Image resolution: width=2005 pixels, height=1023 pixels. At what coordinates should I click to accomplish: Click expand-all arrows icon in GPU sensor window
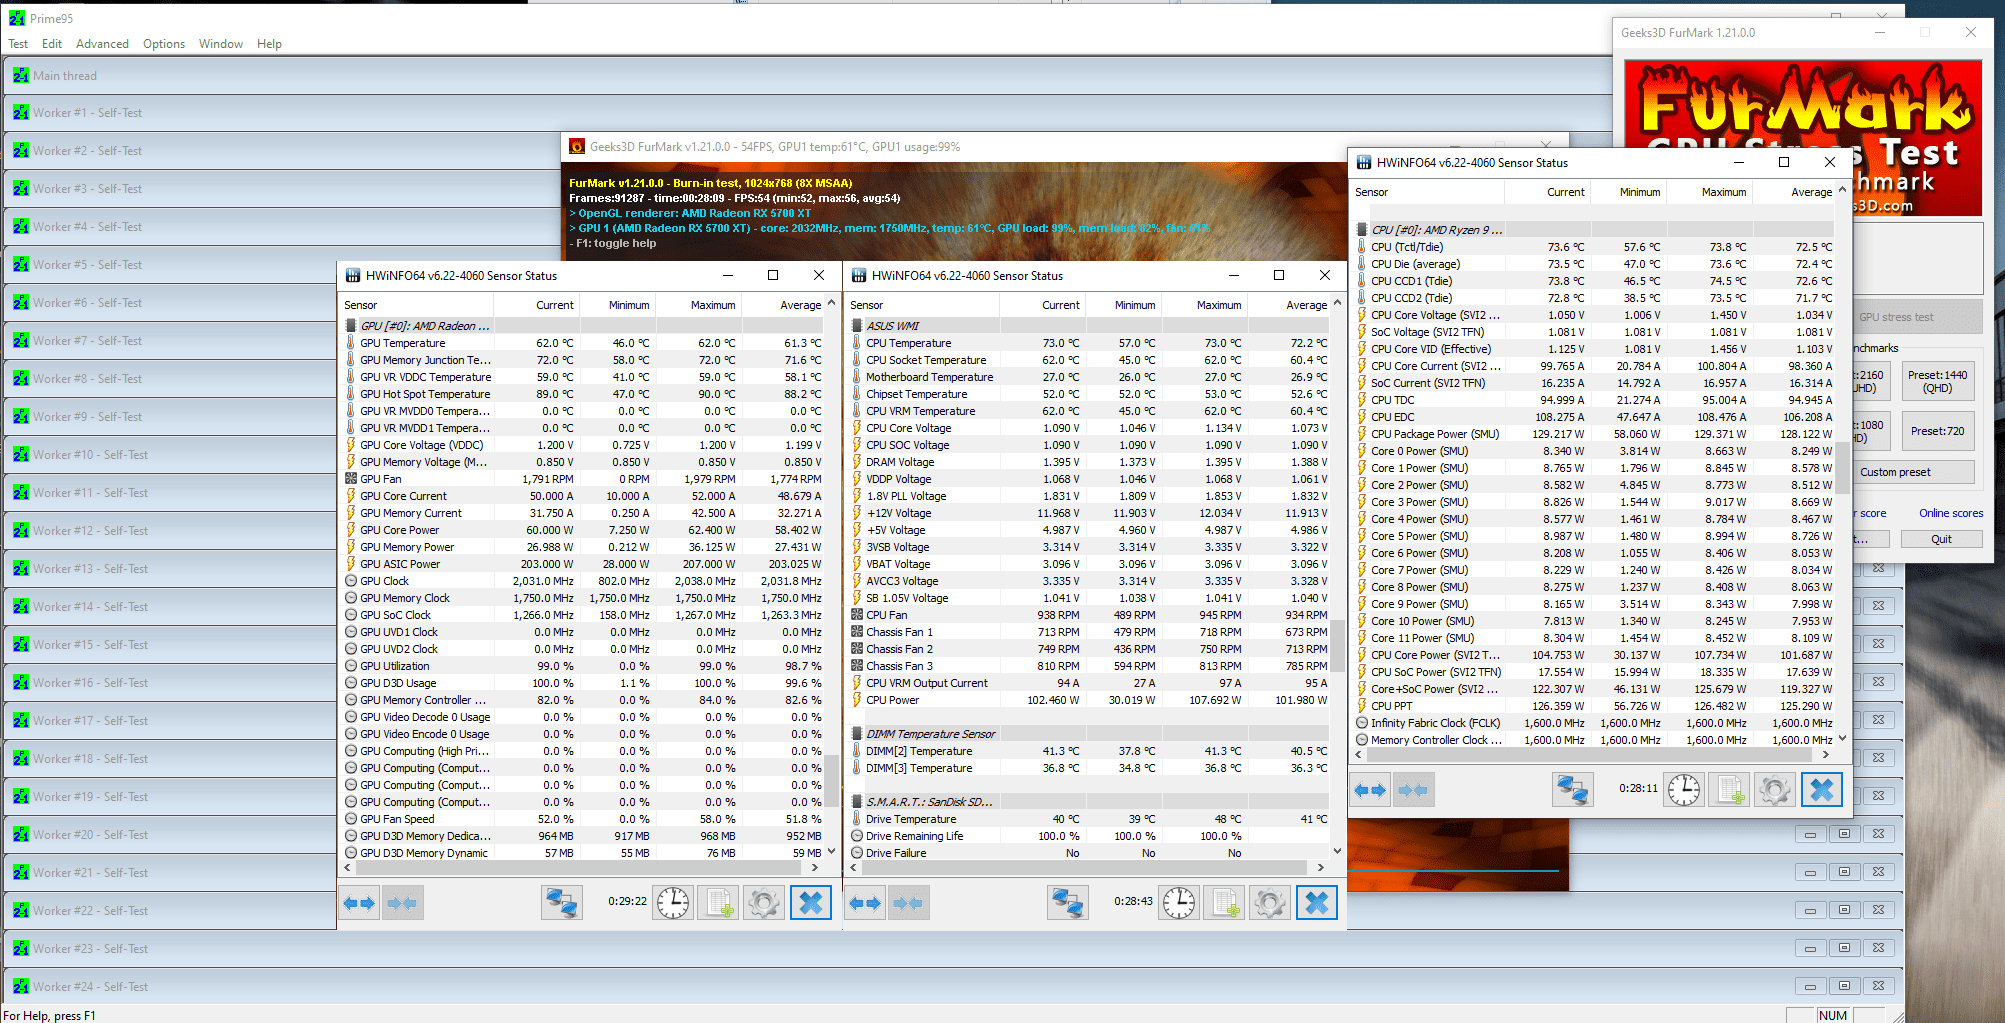click(359, 903)
